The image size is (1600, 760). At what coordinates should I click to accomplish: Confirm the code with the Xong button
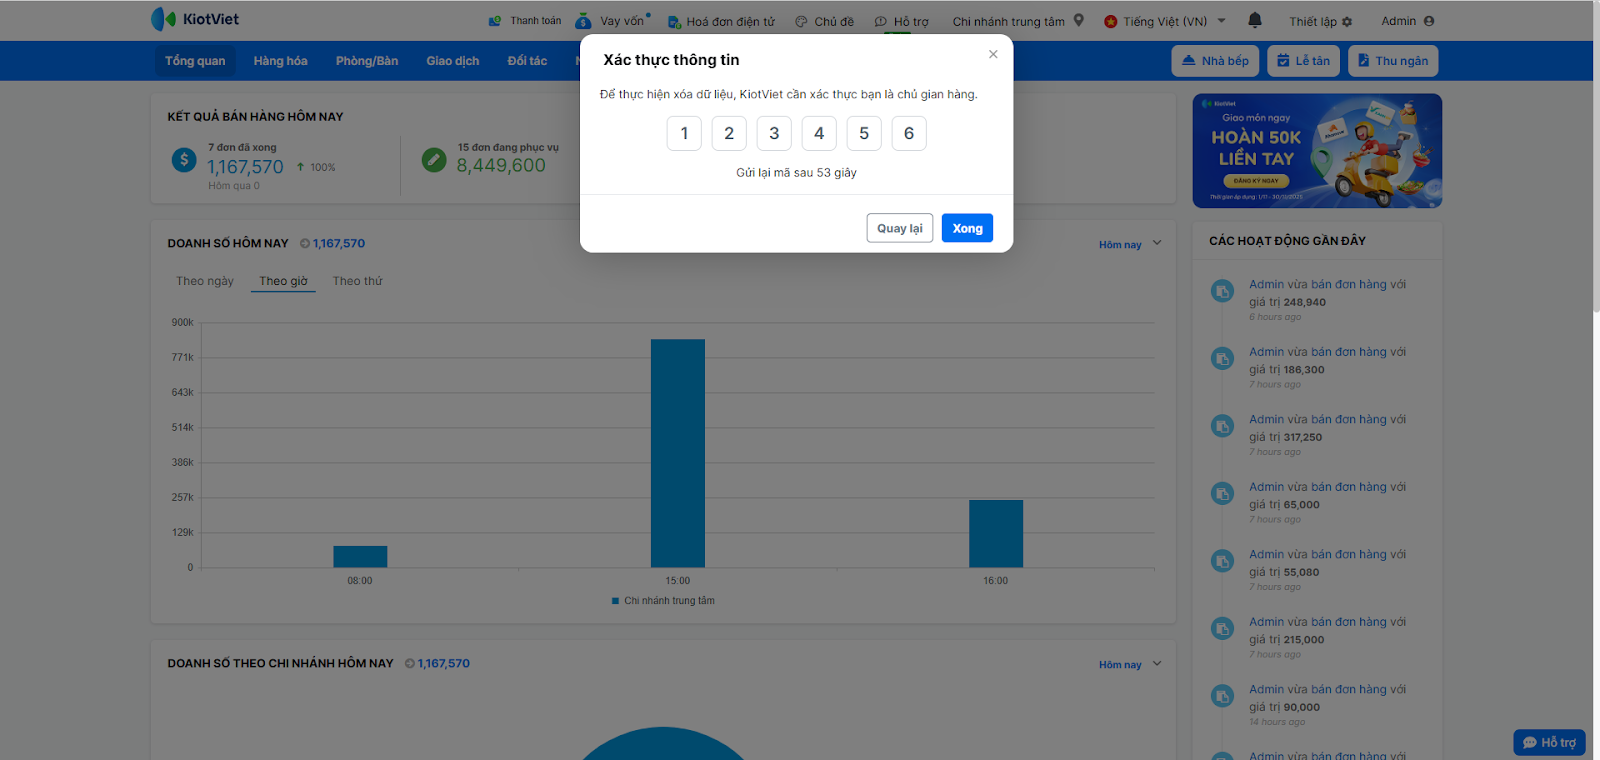pyautogui.click(x=967, y=228)
